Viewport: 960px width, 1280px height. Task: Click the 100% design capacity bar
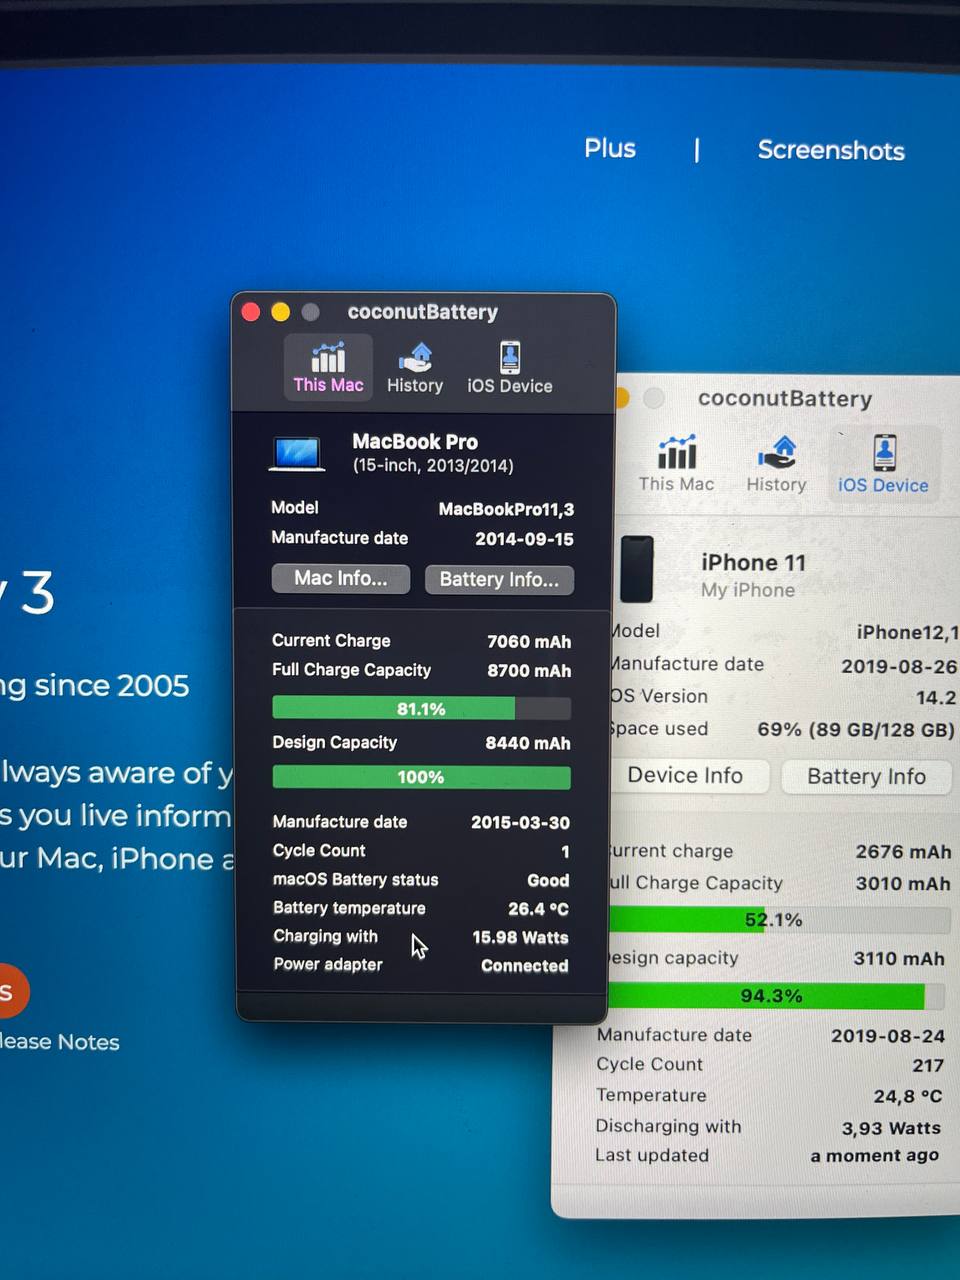pos(421,777)
